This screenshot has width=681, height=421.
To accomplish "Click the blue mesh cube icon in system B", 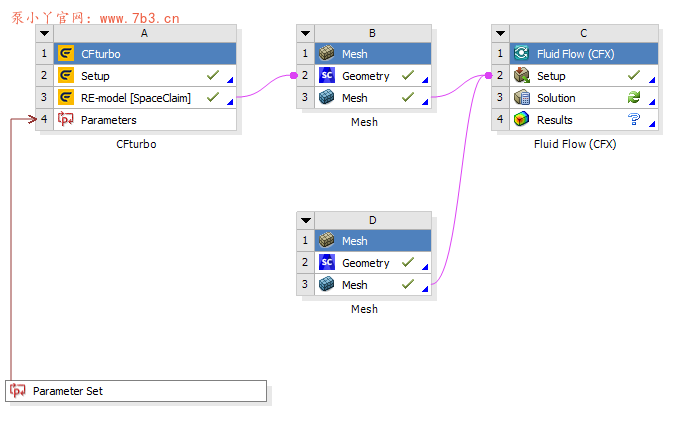I will 327,97.
